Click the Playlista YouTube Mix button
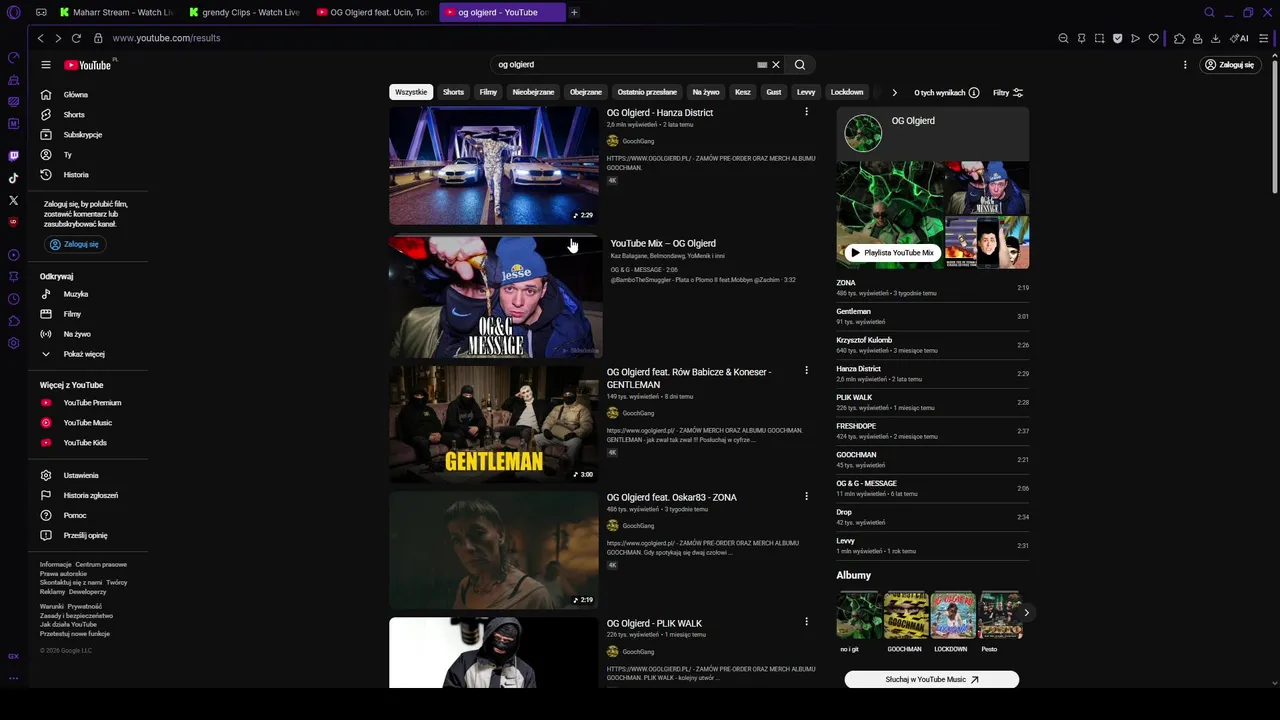The height and width of the screenshot is (720, 1280). (892, 253)
